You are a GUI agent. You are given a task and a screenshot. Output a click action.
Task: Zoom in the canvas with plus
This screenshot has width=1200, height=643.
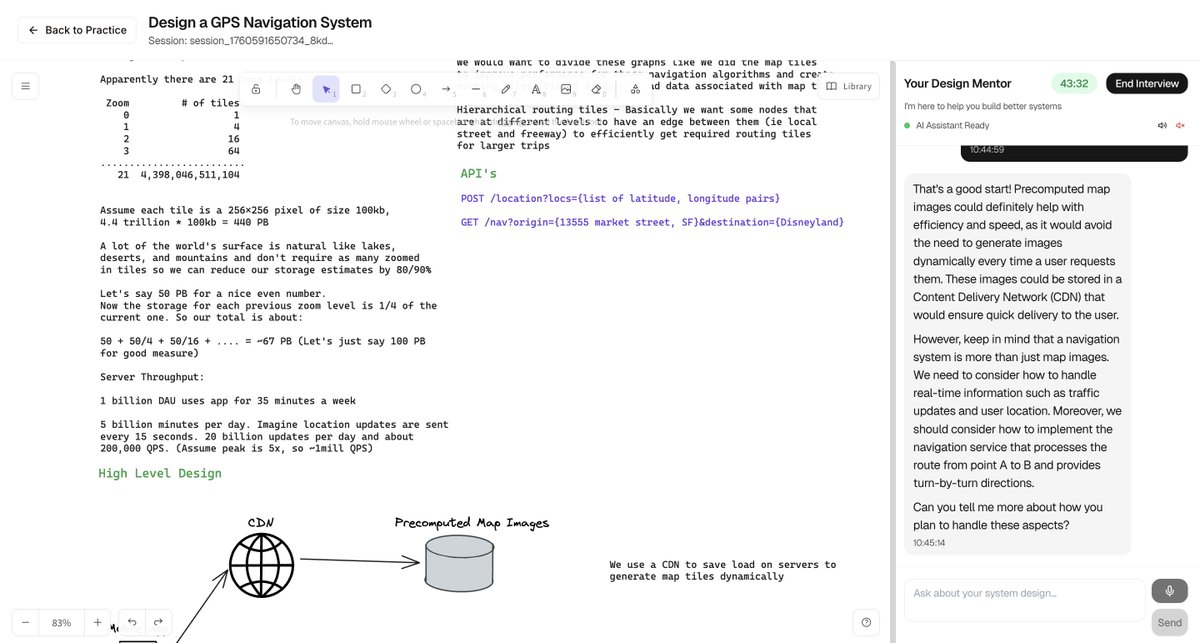click(x=97, y=622)
